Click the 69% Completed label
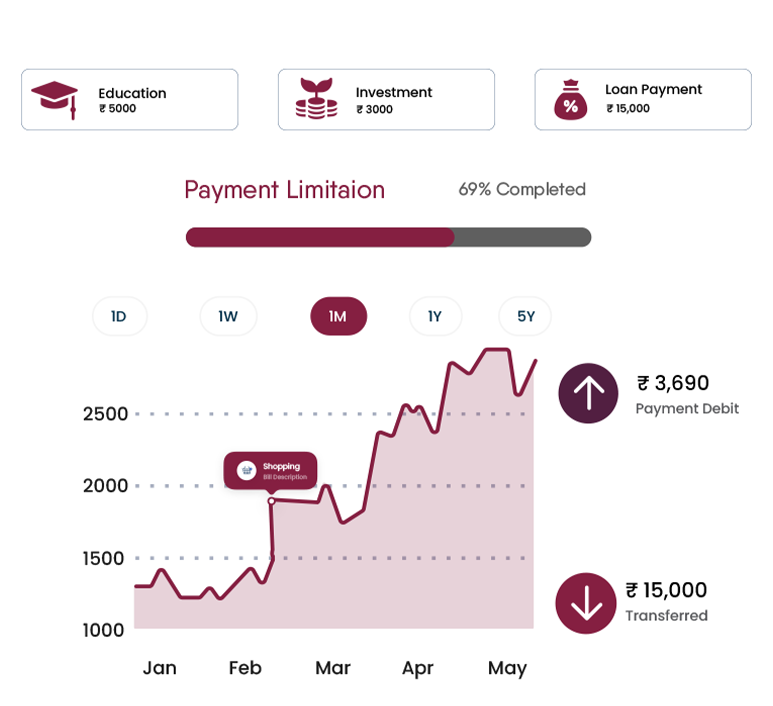Screen dimensions: 773x706 coord(522,189)
